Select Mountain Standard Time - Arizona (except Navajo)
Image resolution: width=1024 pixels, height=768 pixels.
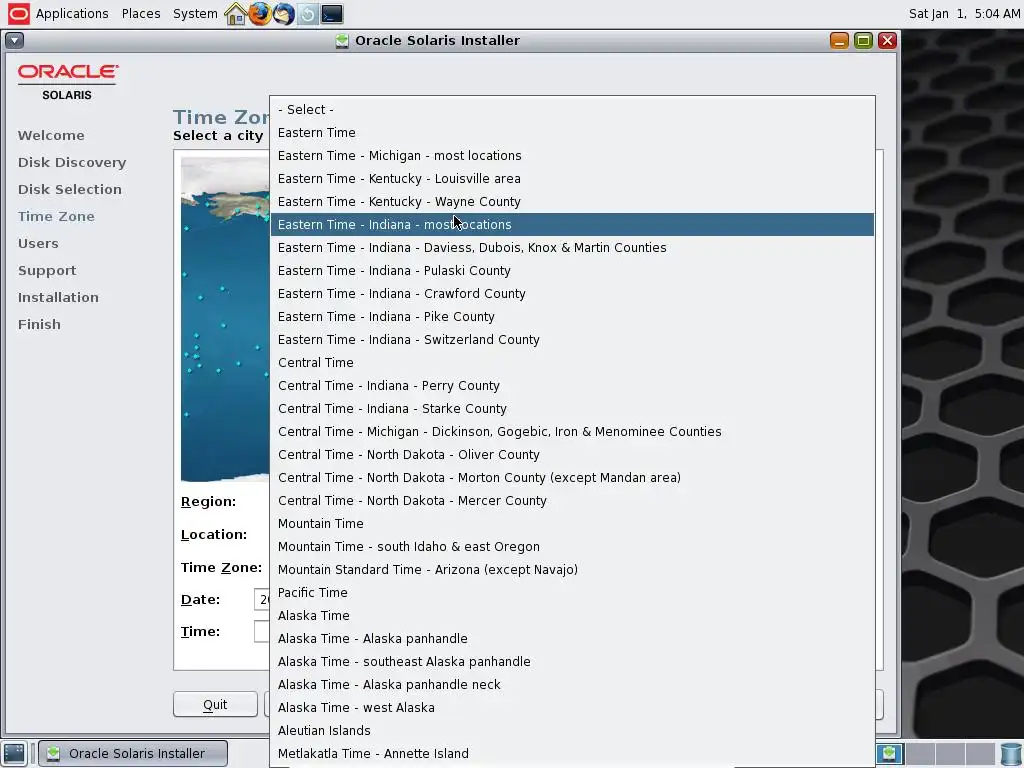coord(572,569)
